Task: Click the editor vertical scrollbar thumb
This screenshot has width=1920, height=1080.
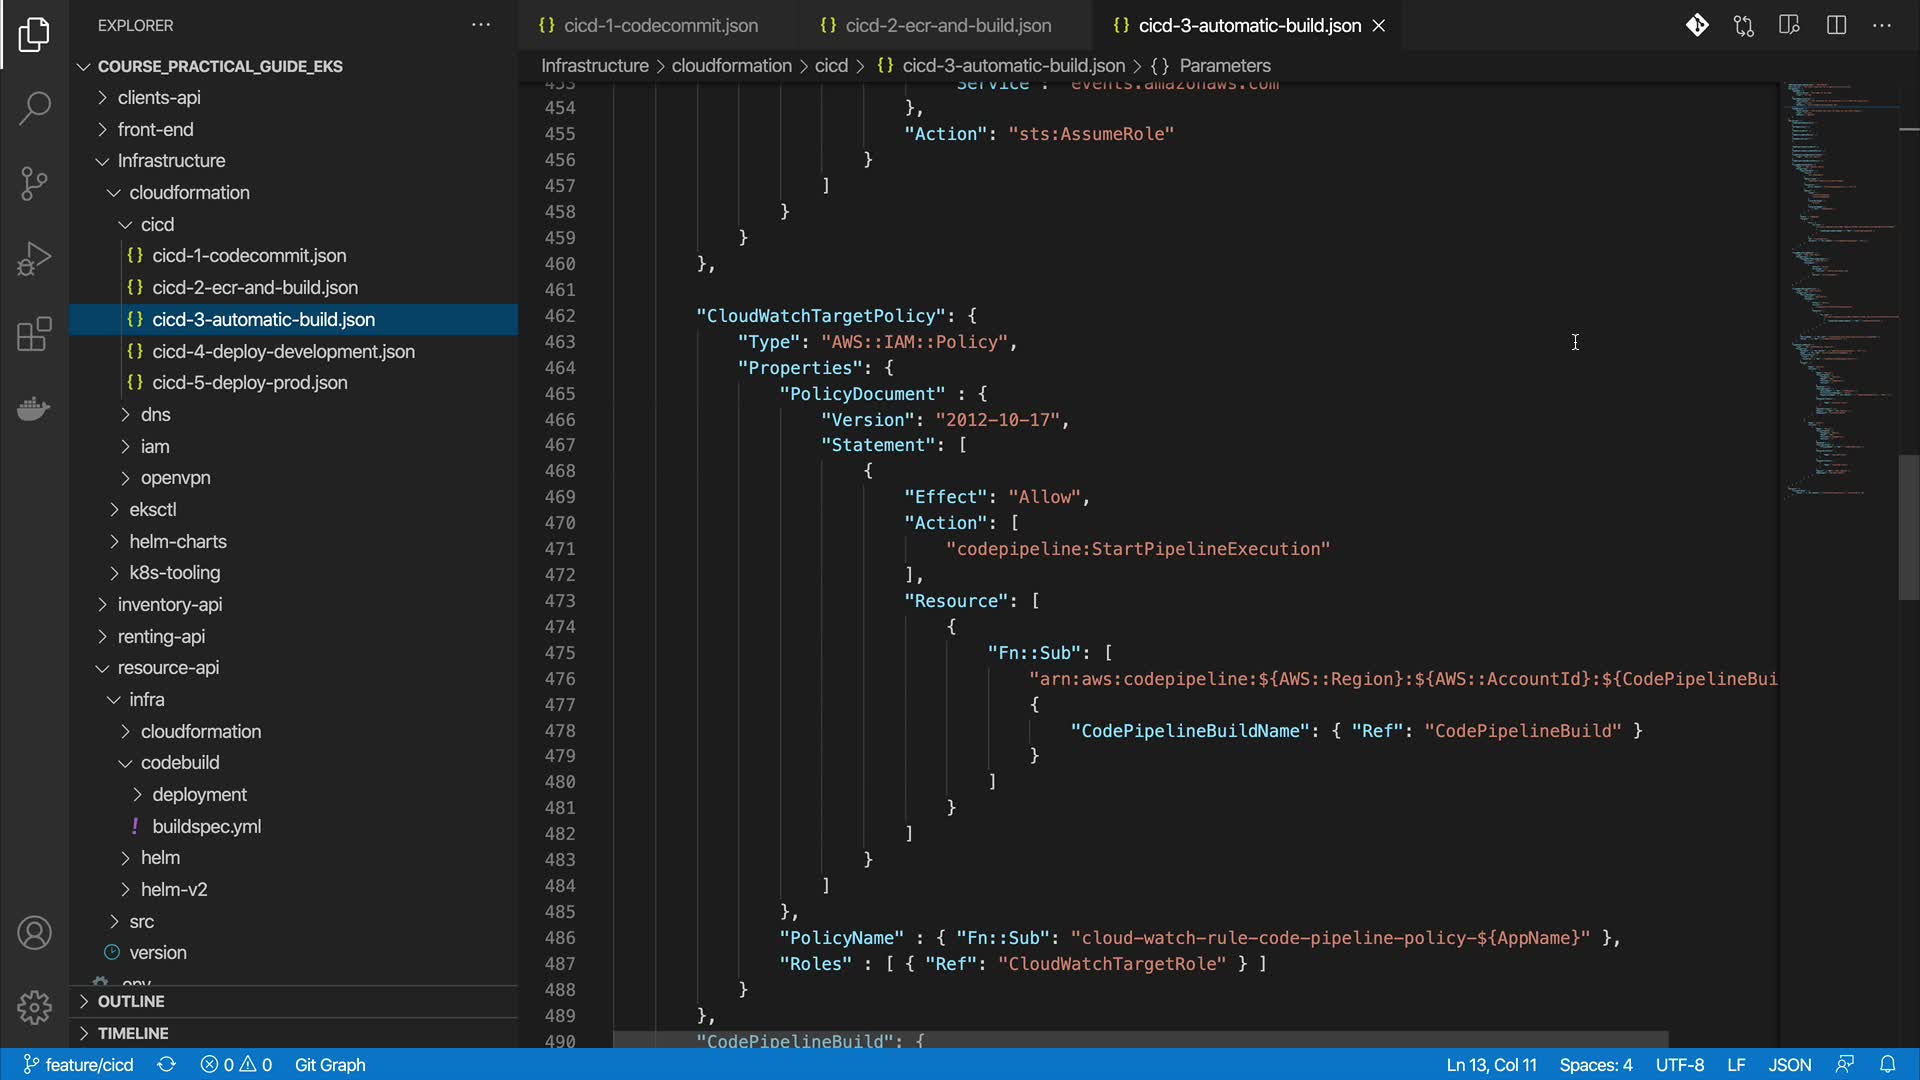Action: [1908, 527]
